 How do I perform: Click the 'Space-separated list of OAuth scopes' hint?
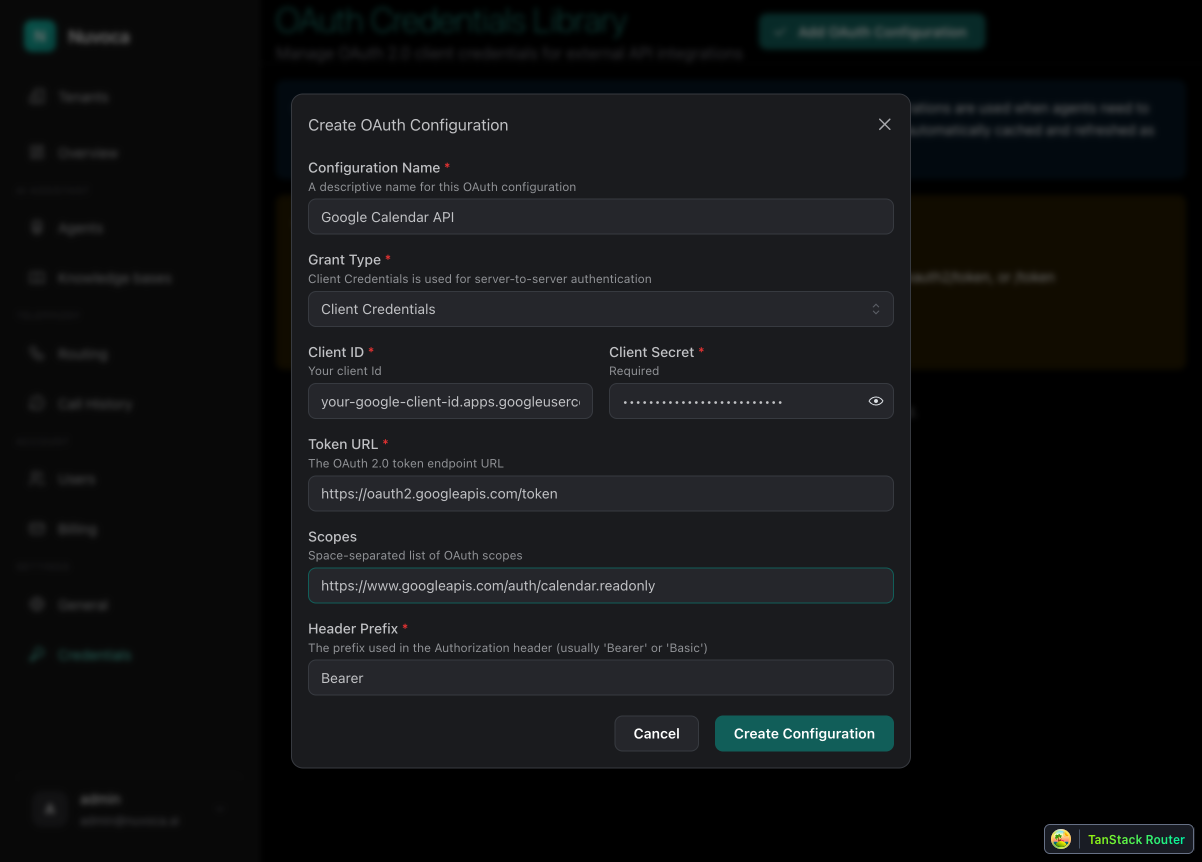point(415,555)
